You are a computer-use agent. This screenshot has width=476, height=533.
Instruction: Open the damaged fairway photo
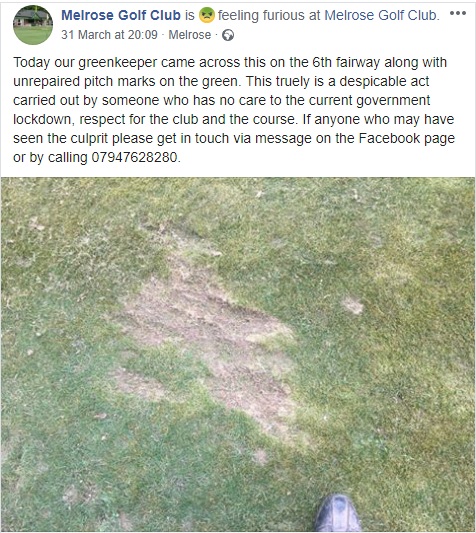(x=238, y=355)
